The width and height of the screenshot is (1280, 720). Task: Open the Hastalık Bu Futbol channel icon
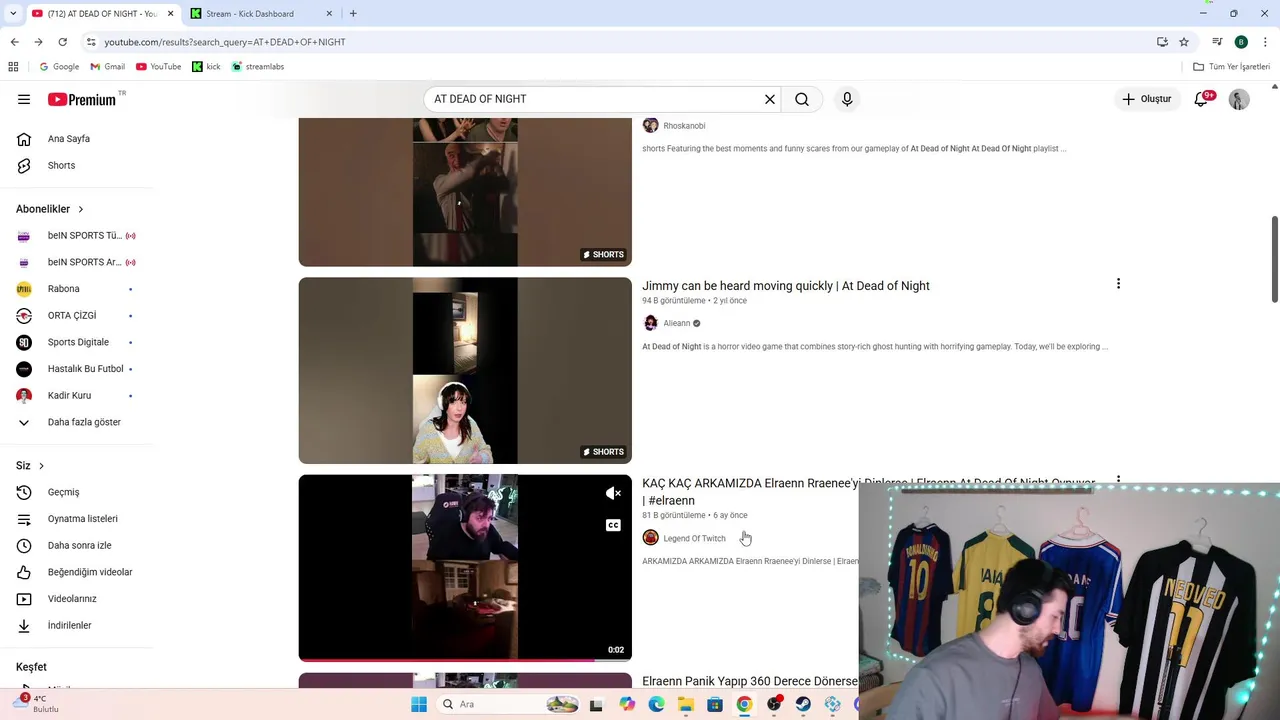(x=24, y=369)
